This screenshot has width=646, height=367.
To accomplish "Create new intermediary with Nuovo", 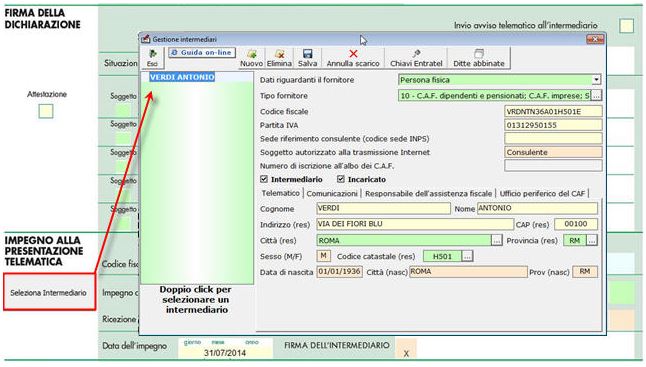I will tap(251, 58).
